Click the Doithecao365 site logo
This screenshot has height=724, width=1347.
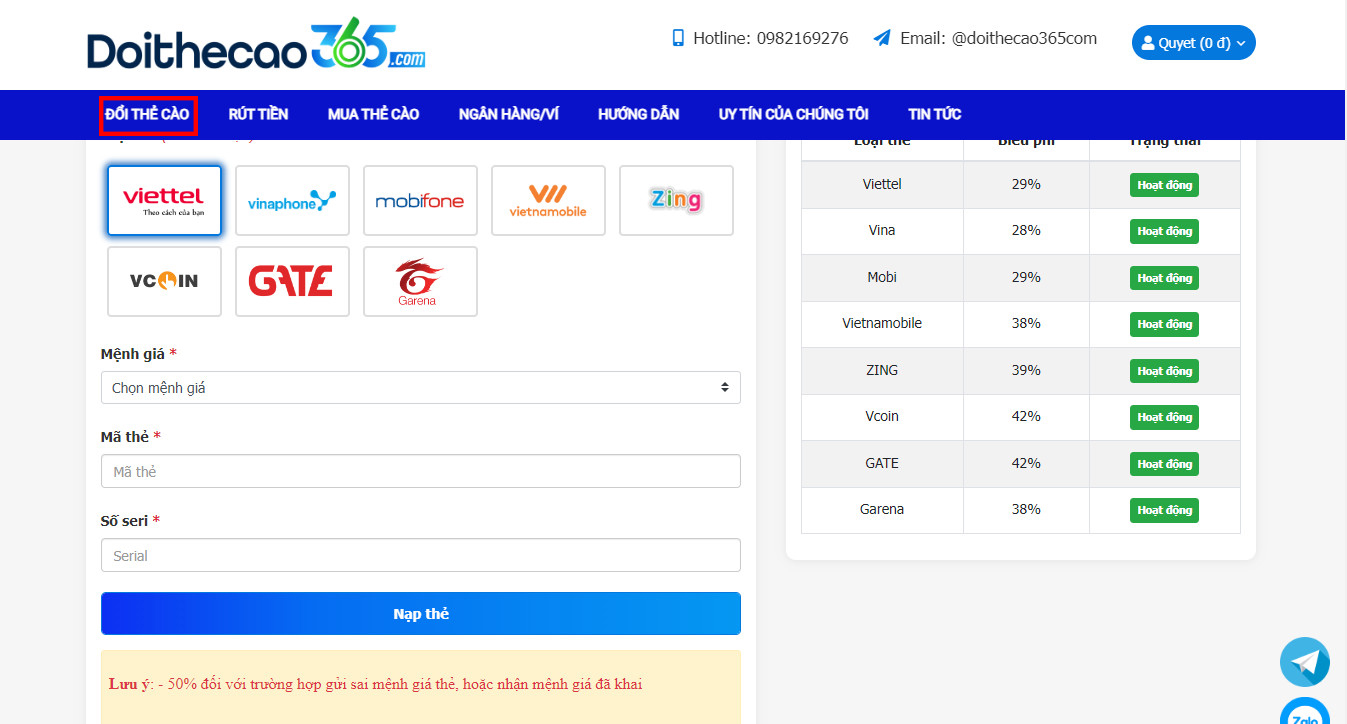[256, 44]
